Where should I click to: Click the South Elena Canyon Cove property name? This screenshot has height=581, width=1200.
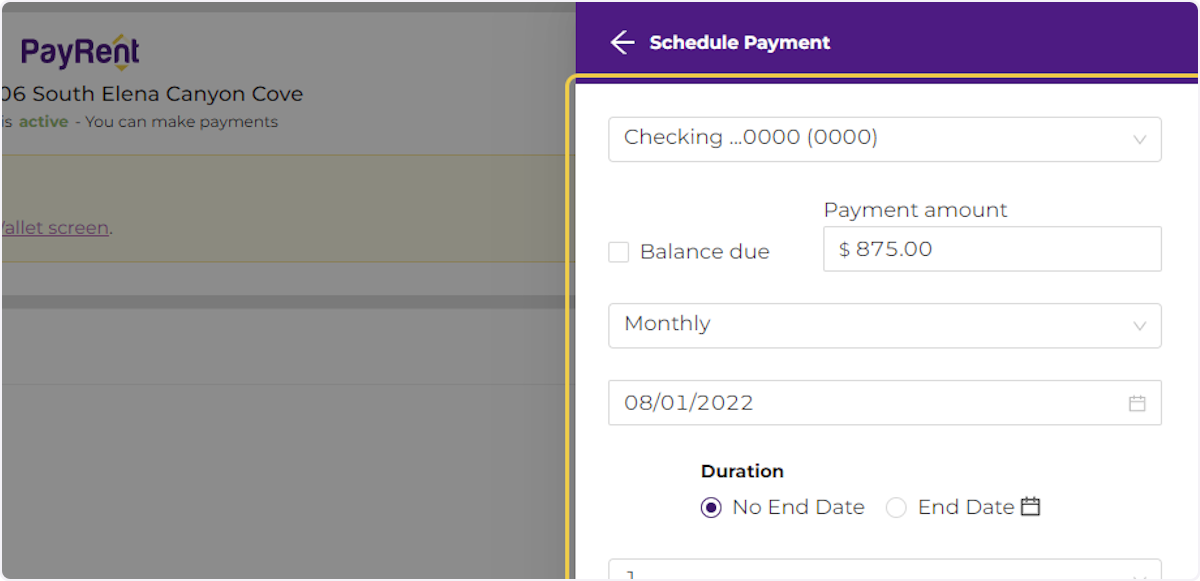click(x=151, y=93)
